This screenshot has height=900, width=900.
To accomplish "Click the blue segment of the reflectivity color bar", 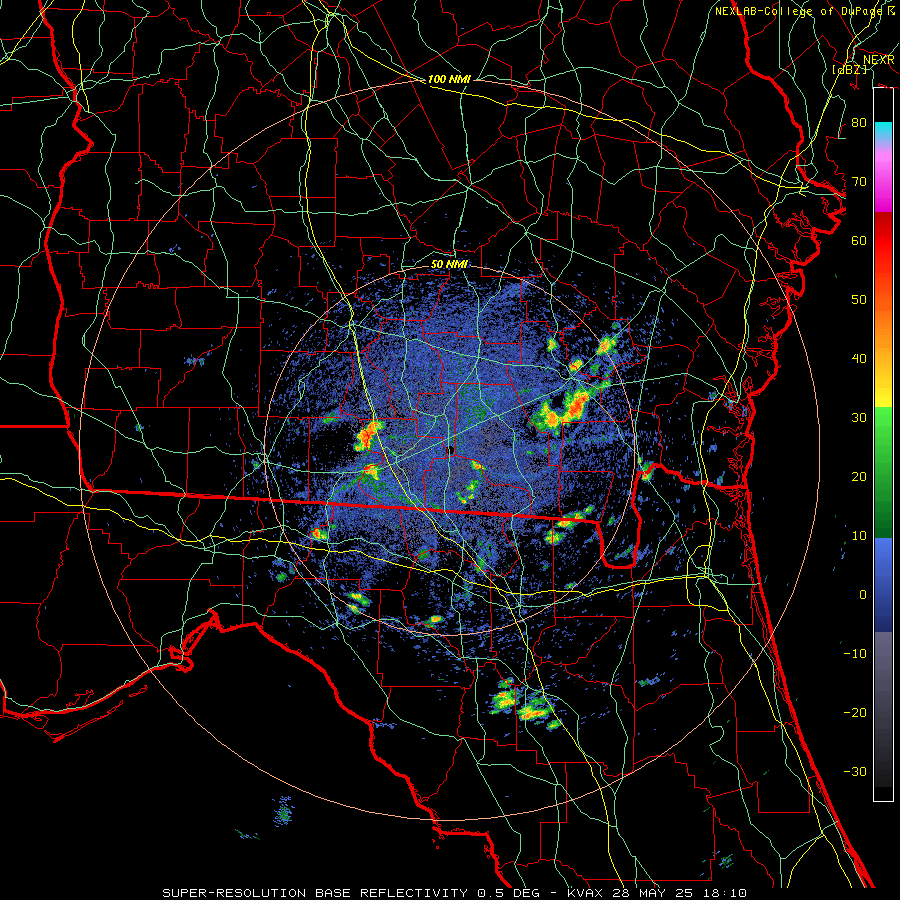I will (883, 585).
